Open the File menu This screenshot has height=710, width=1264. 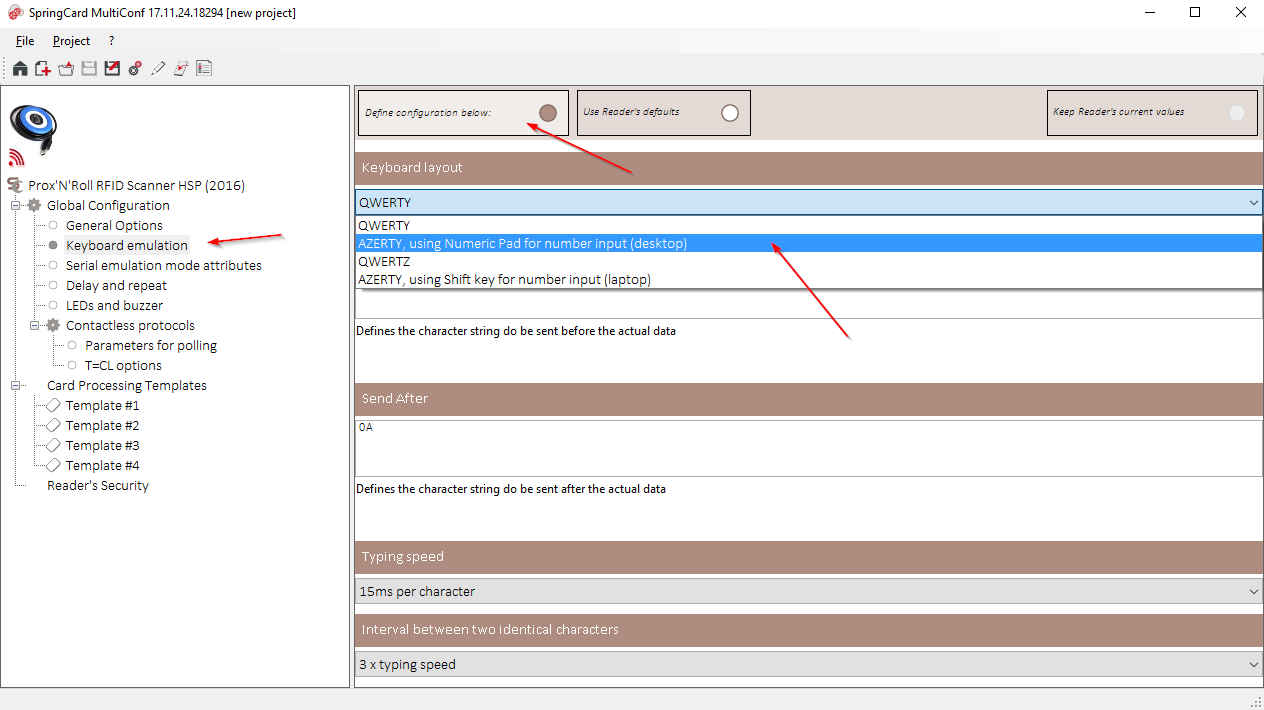coord(25,41)
